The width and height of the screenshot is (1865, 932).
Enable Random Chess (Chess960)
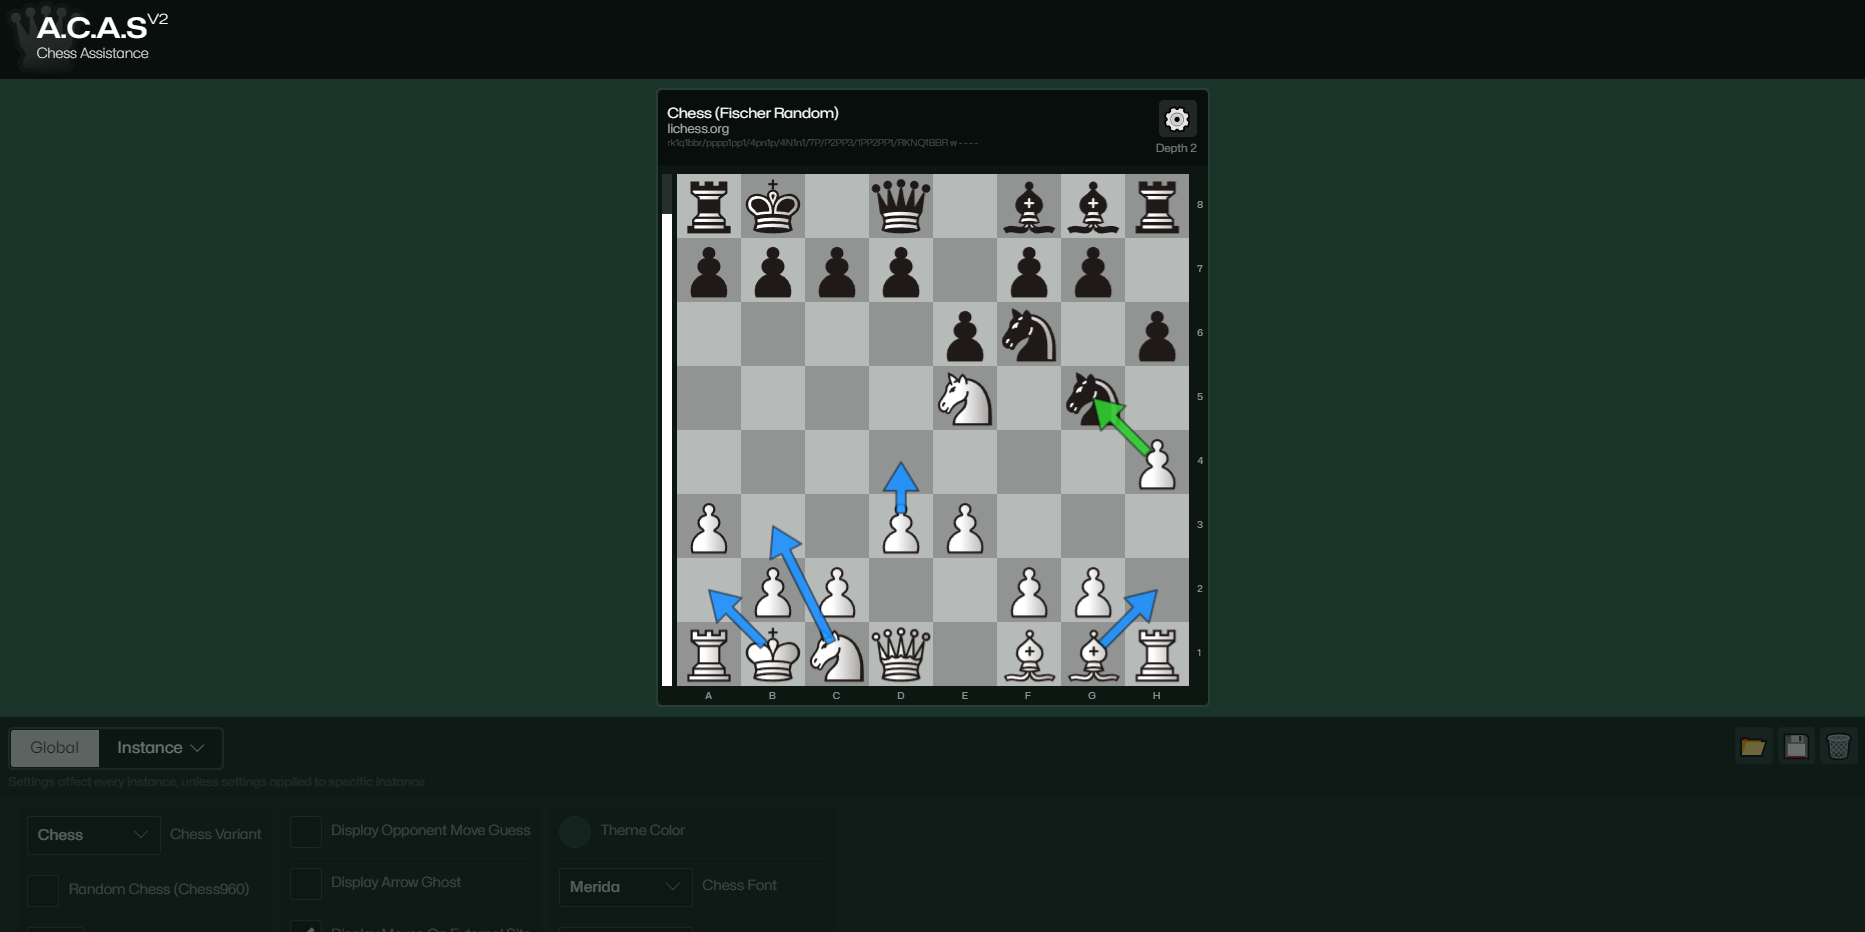click(x=42, y=889)
